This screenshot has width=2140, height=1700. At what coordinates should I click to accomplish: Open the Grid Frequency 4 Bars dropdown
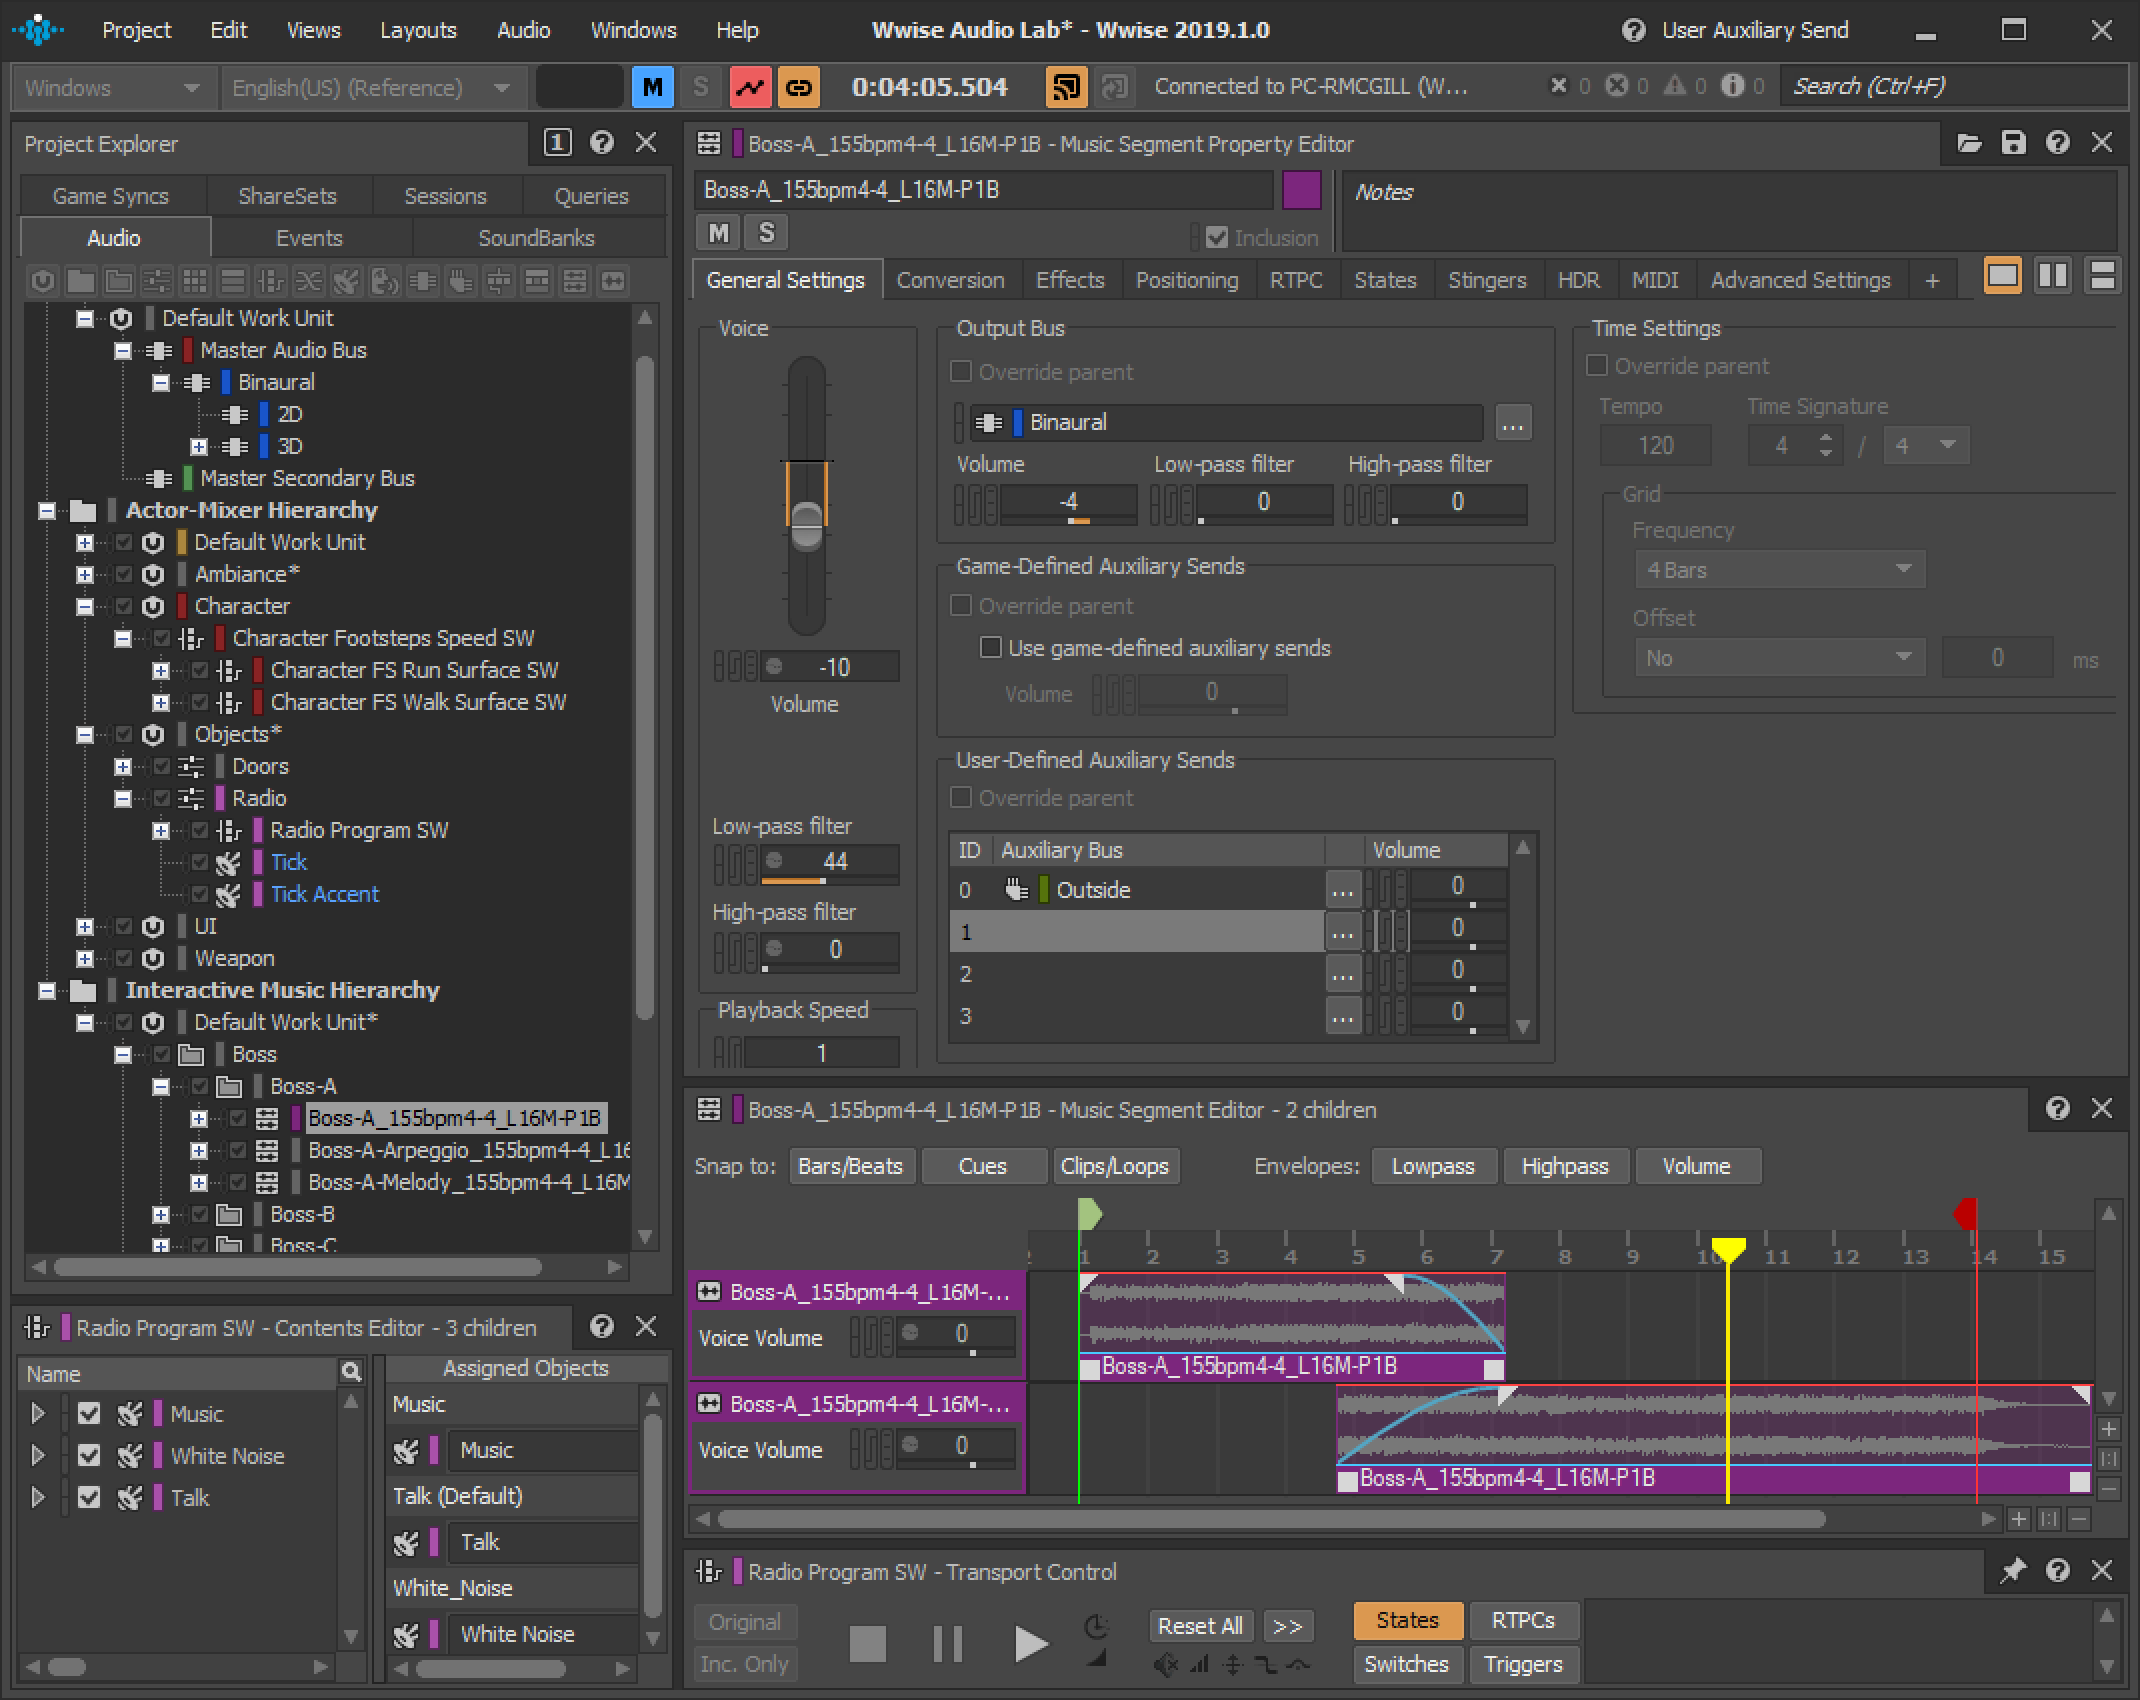[1778, 569]
